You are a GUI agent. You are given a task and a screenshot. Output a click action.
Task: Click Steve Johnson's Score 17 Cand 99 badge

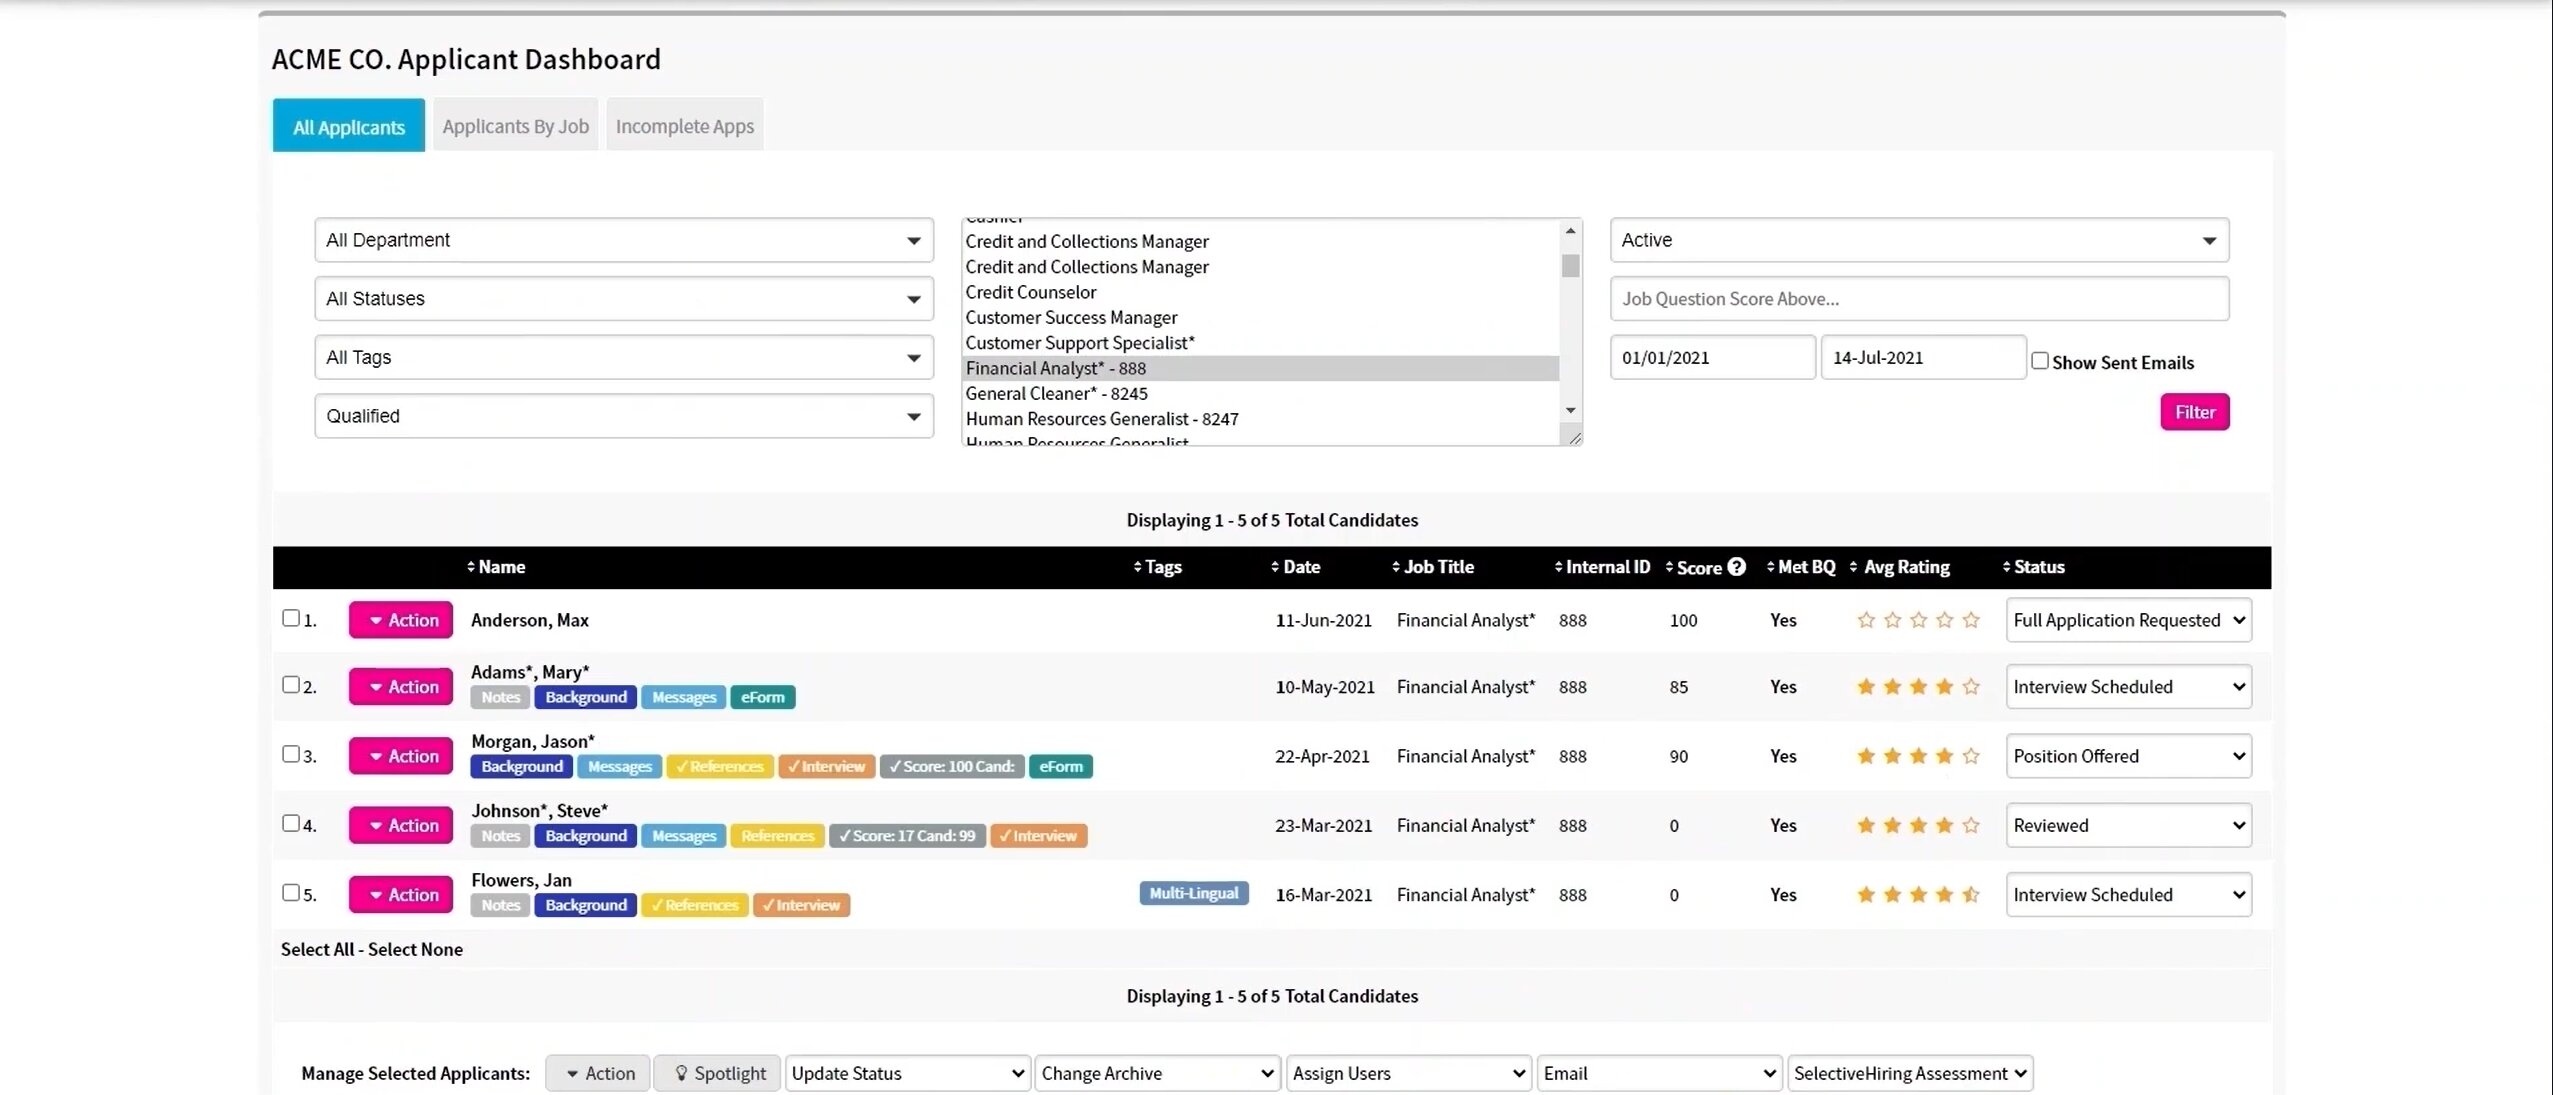click(x=907, y=836)
